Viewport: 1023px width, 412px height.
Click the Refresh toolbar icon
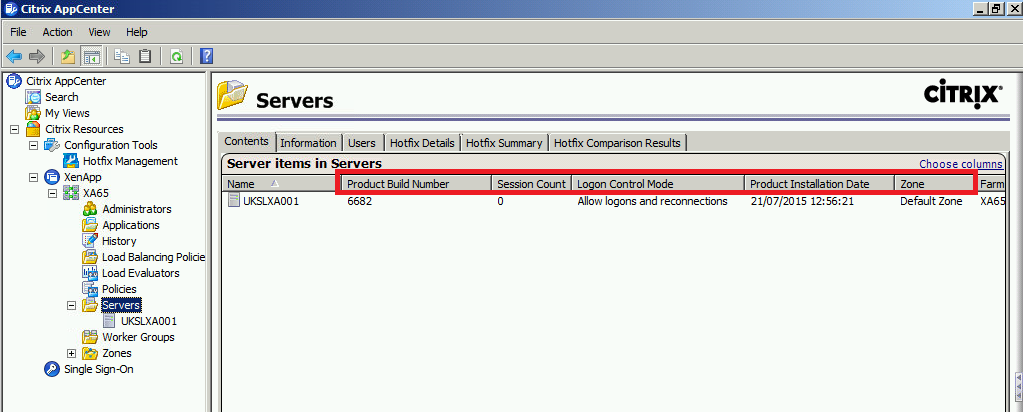tap(176, 56)
